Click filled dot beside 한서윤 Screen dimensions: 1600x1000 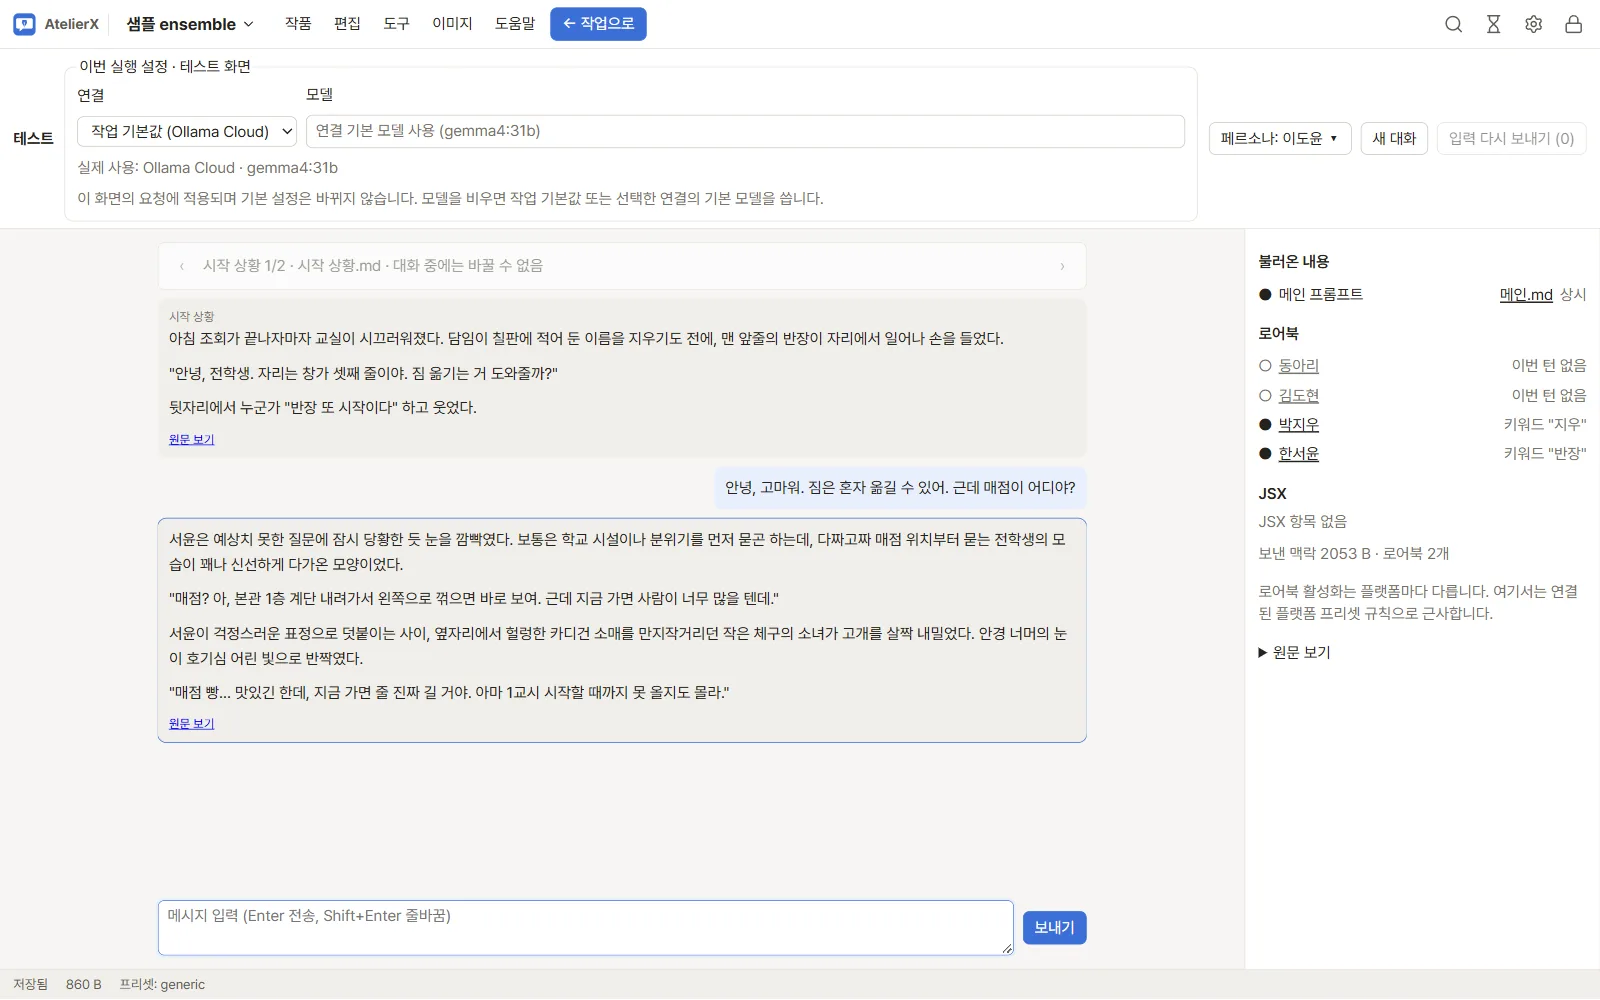(1265, 454)
